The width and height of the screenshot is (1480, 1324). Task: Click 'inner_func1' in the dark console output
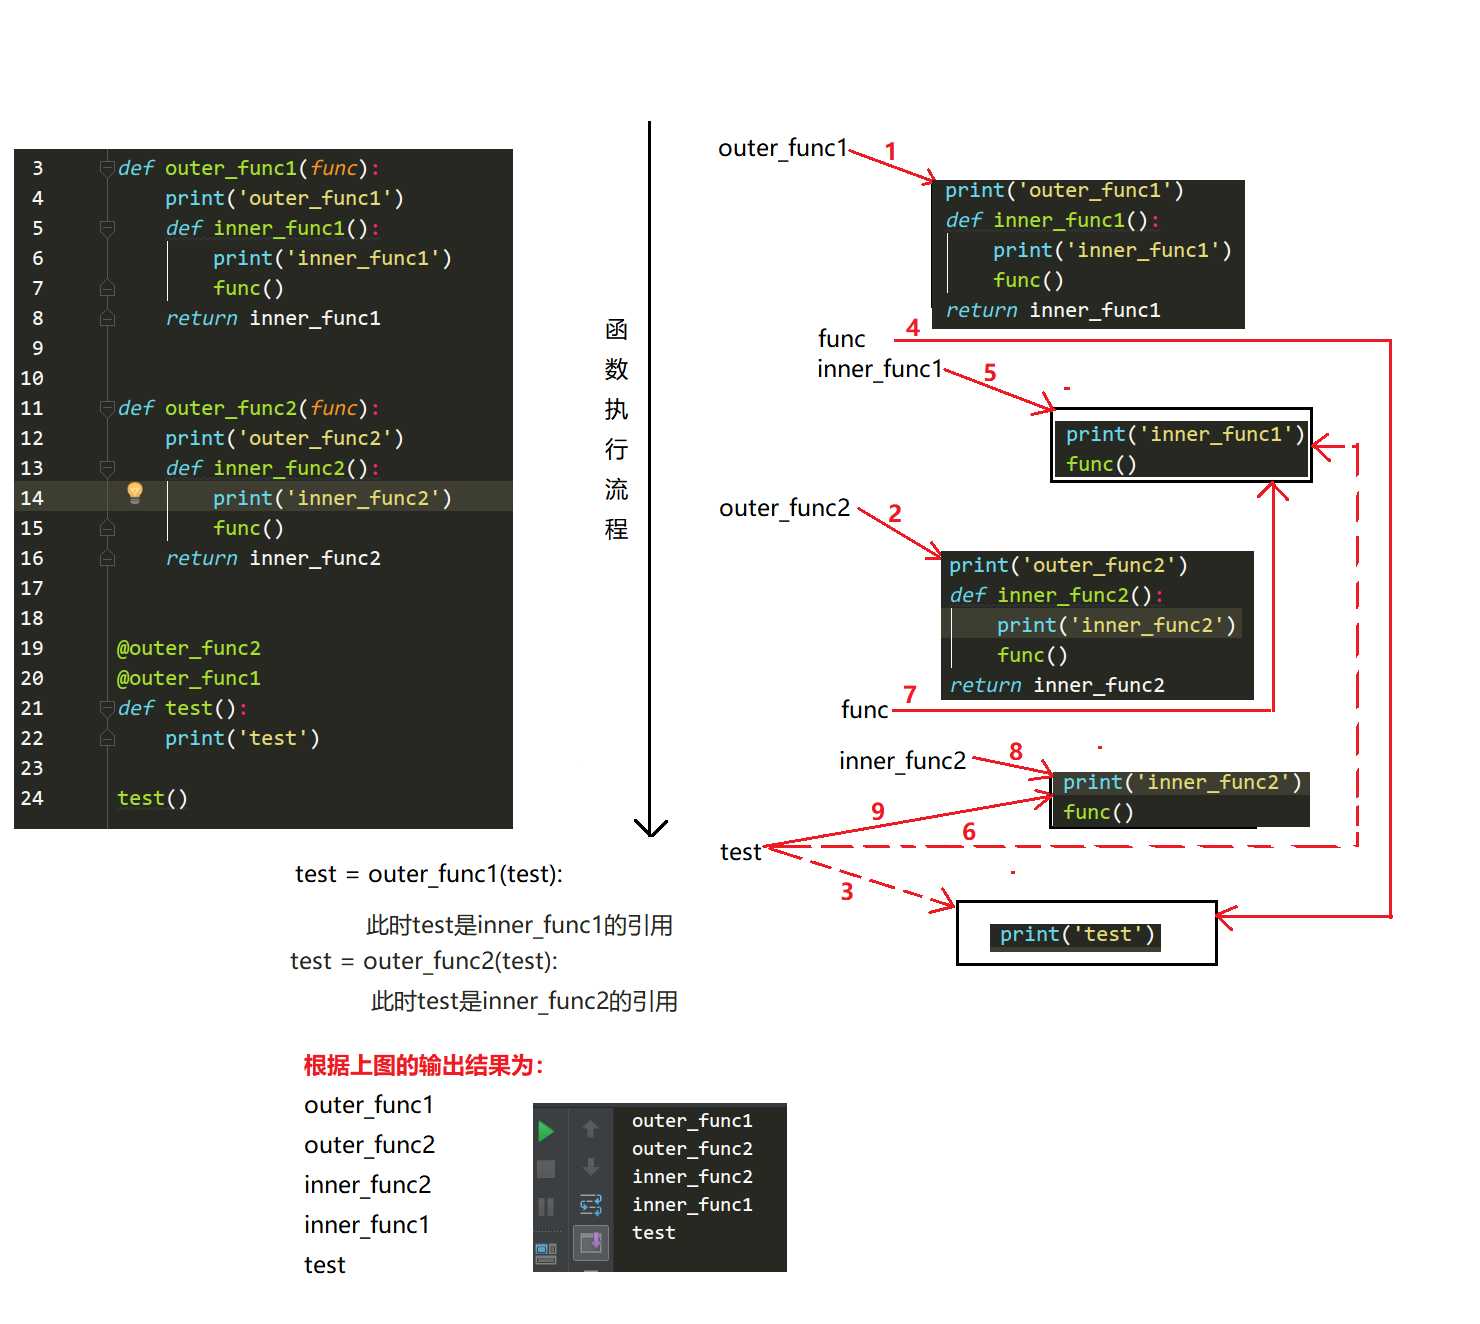[x=692, y=1205]
